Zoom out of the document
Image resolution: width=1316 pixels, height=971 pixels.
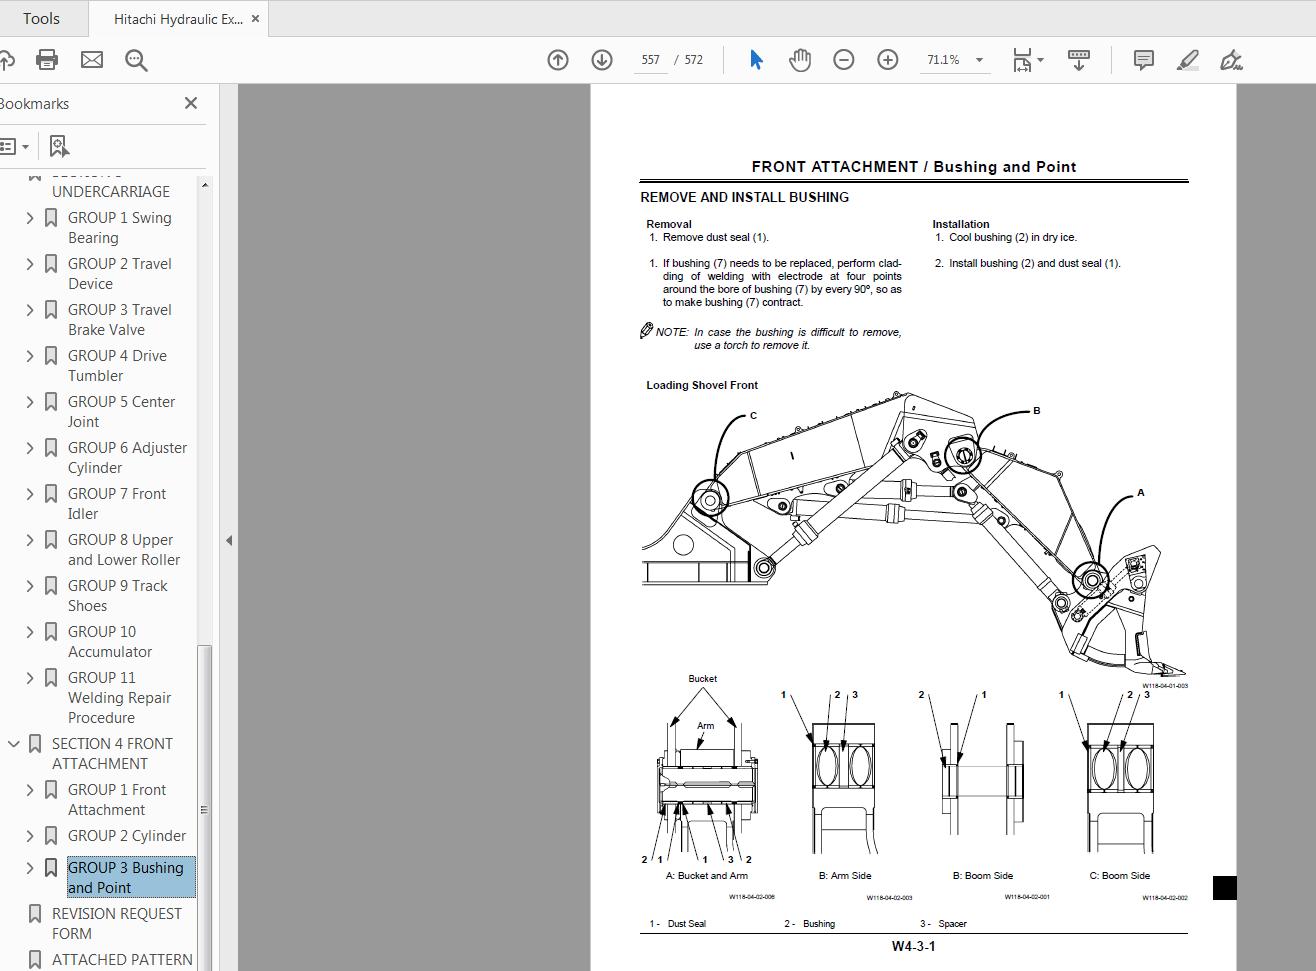(x=843, y=60)
